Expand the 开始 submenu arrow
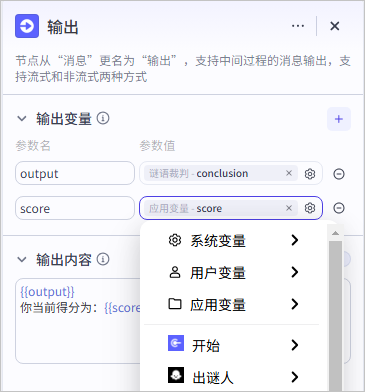This screenshot has height=392, width=365. 294,345
